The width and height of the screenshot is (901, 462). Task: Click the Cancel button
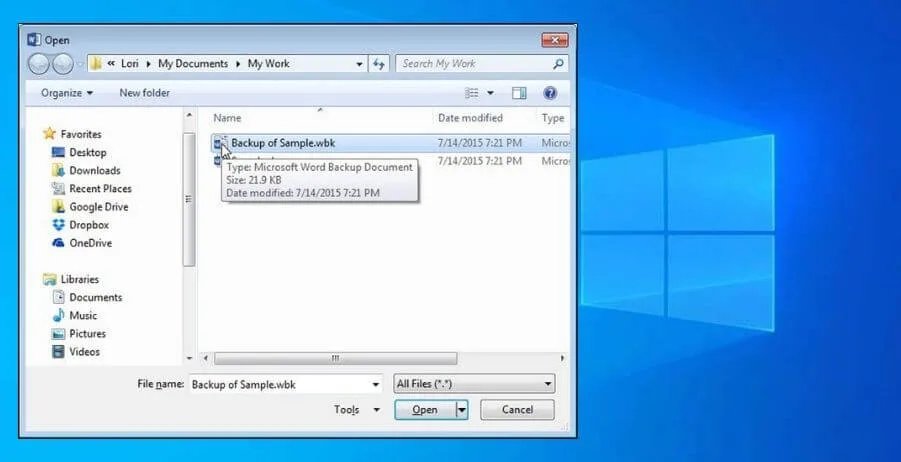[x=517, y=410]
